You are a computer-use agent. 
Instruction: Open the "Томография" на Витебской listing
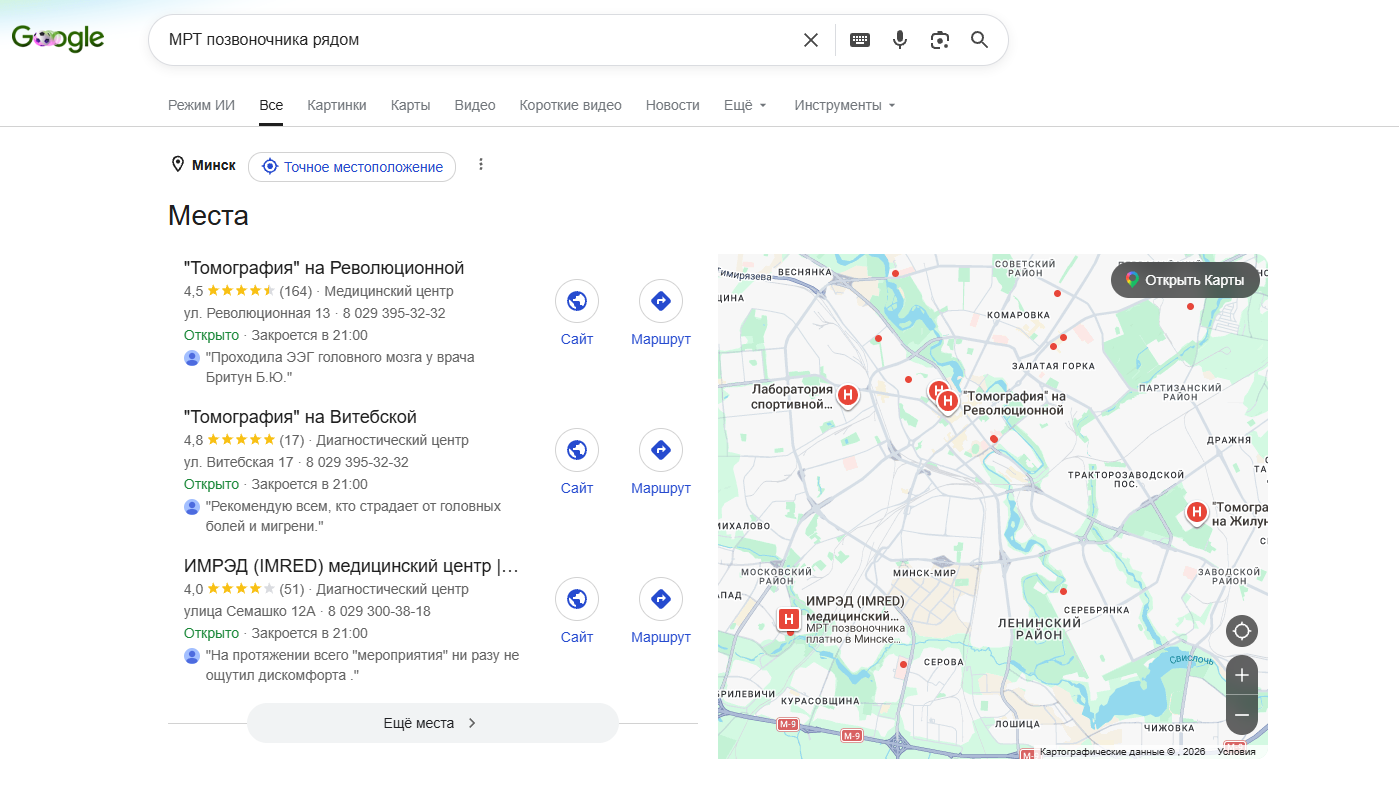(300, 417)
